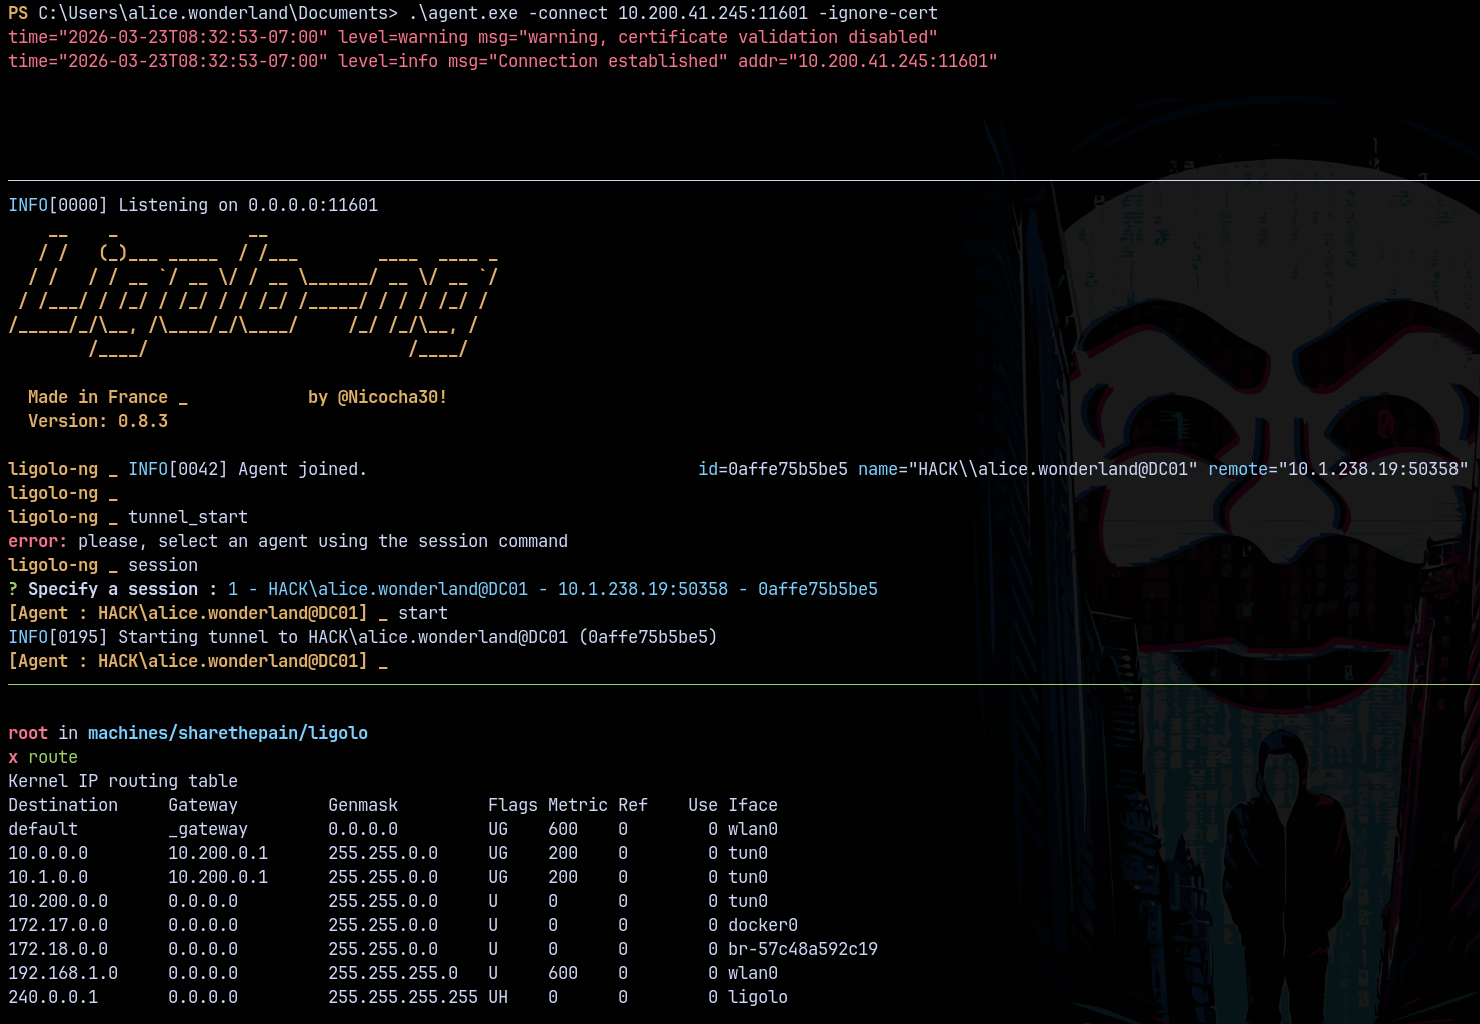Viewport: 1480px width, 1024px height.
Task: Click the ligolo-ng ASCII art banner
Action: [x=253, y=290]
